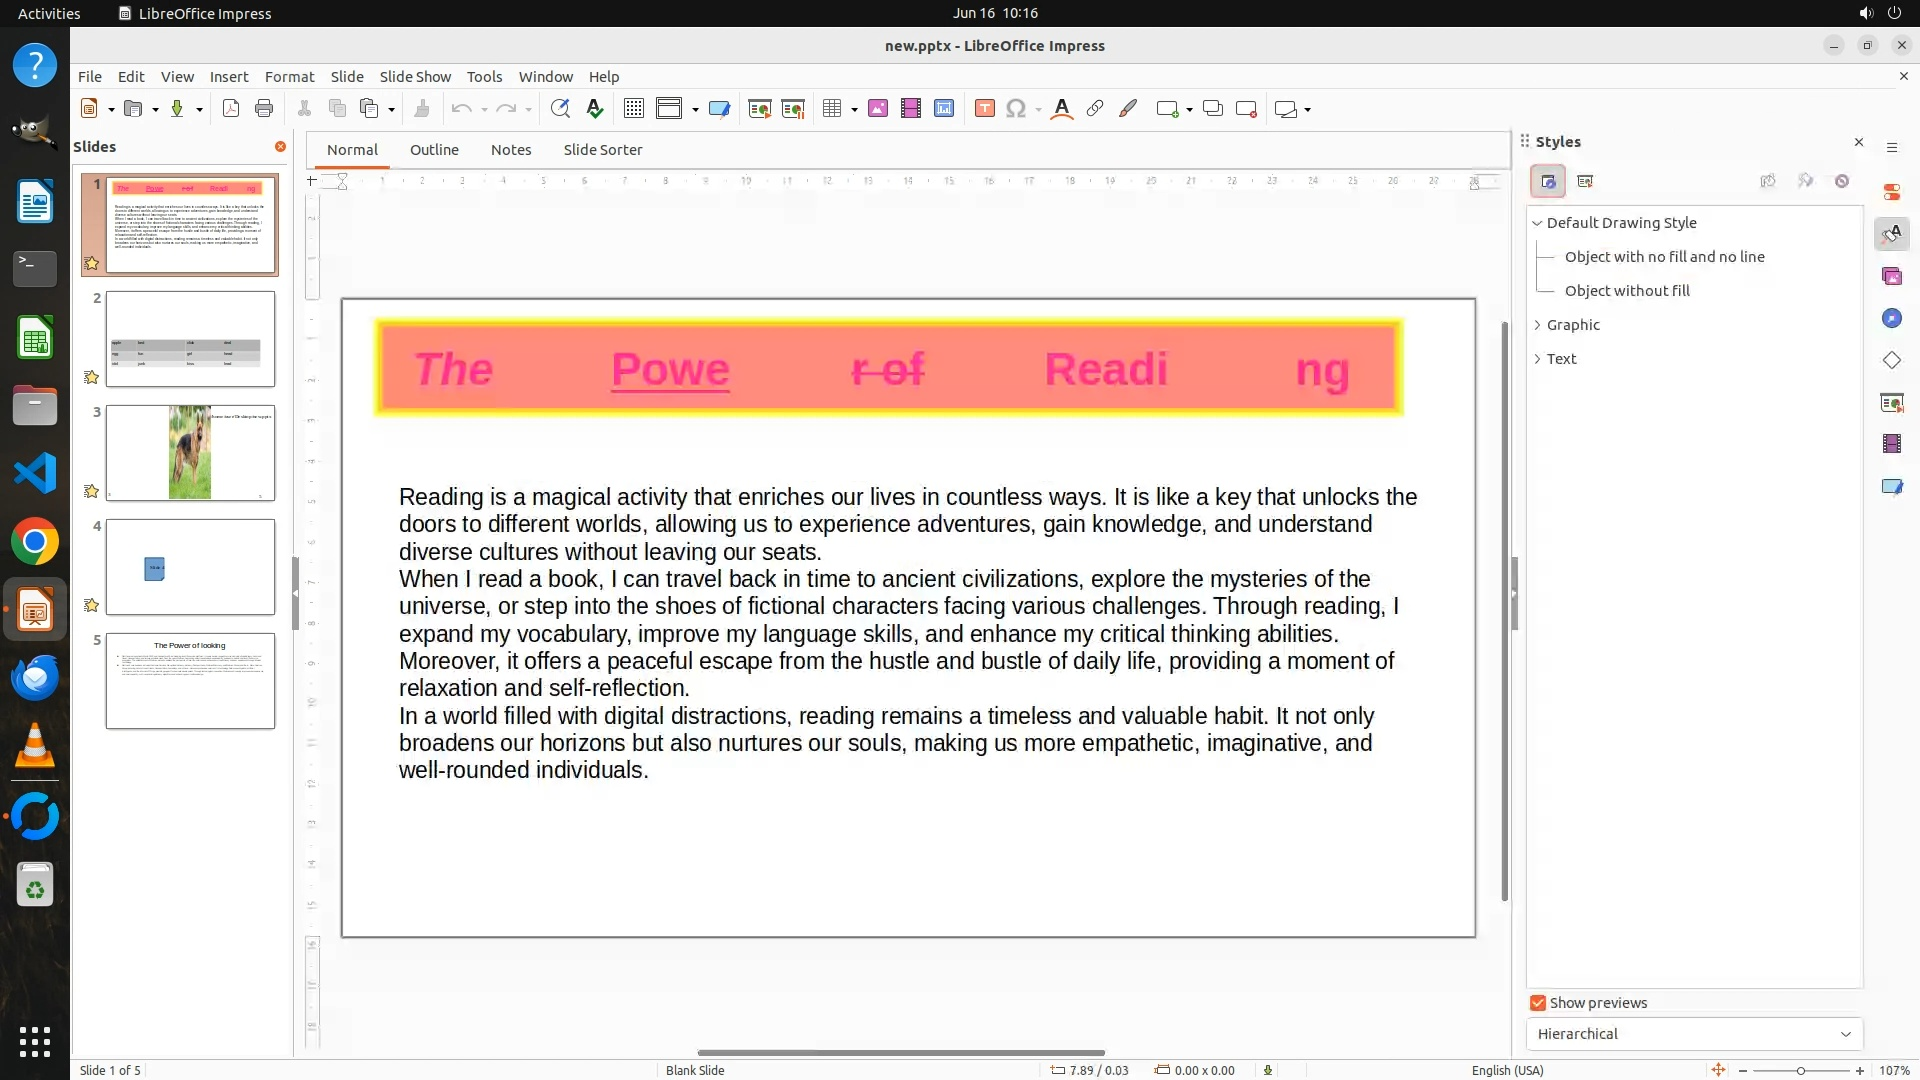The height and width of the screenshot is (1080, 1920).
Task: Click the zoom slider handle
Action: tap(1801, 1071)
